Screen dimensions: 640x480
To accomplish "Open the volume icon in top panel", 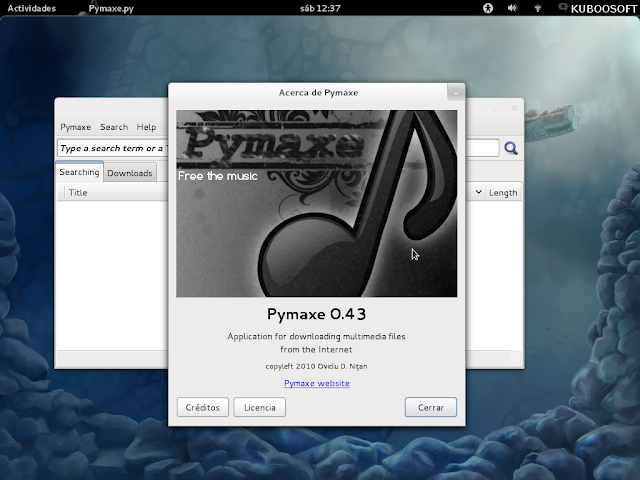I will pyautogui.click(x=512, y=8).
